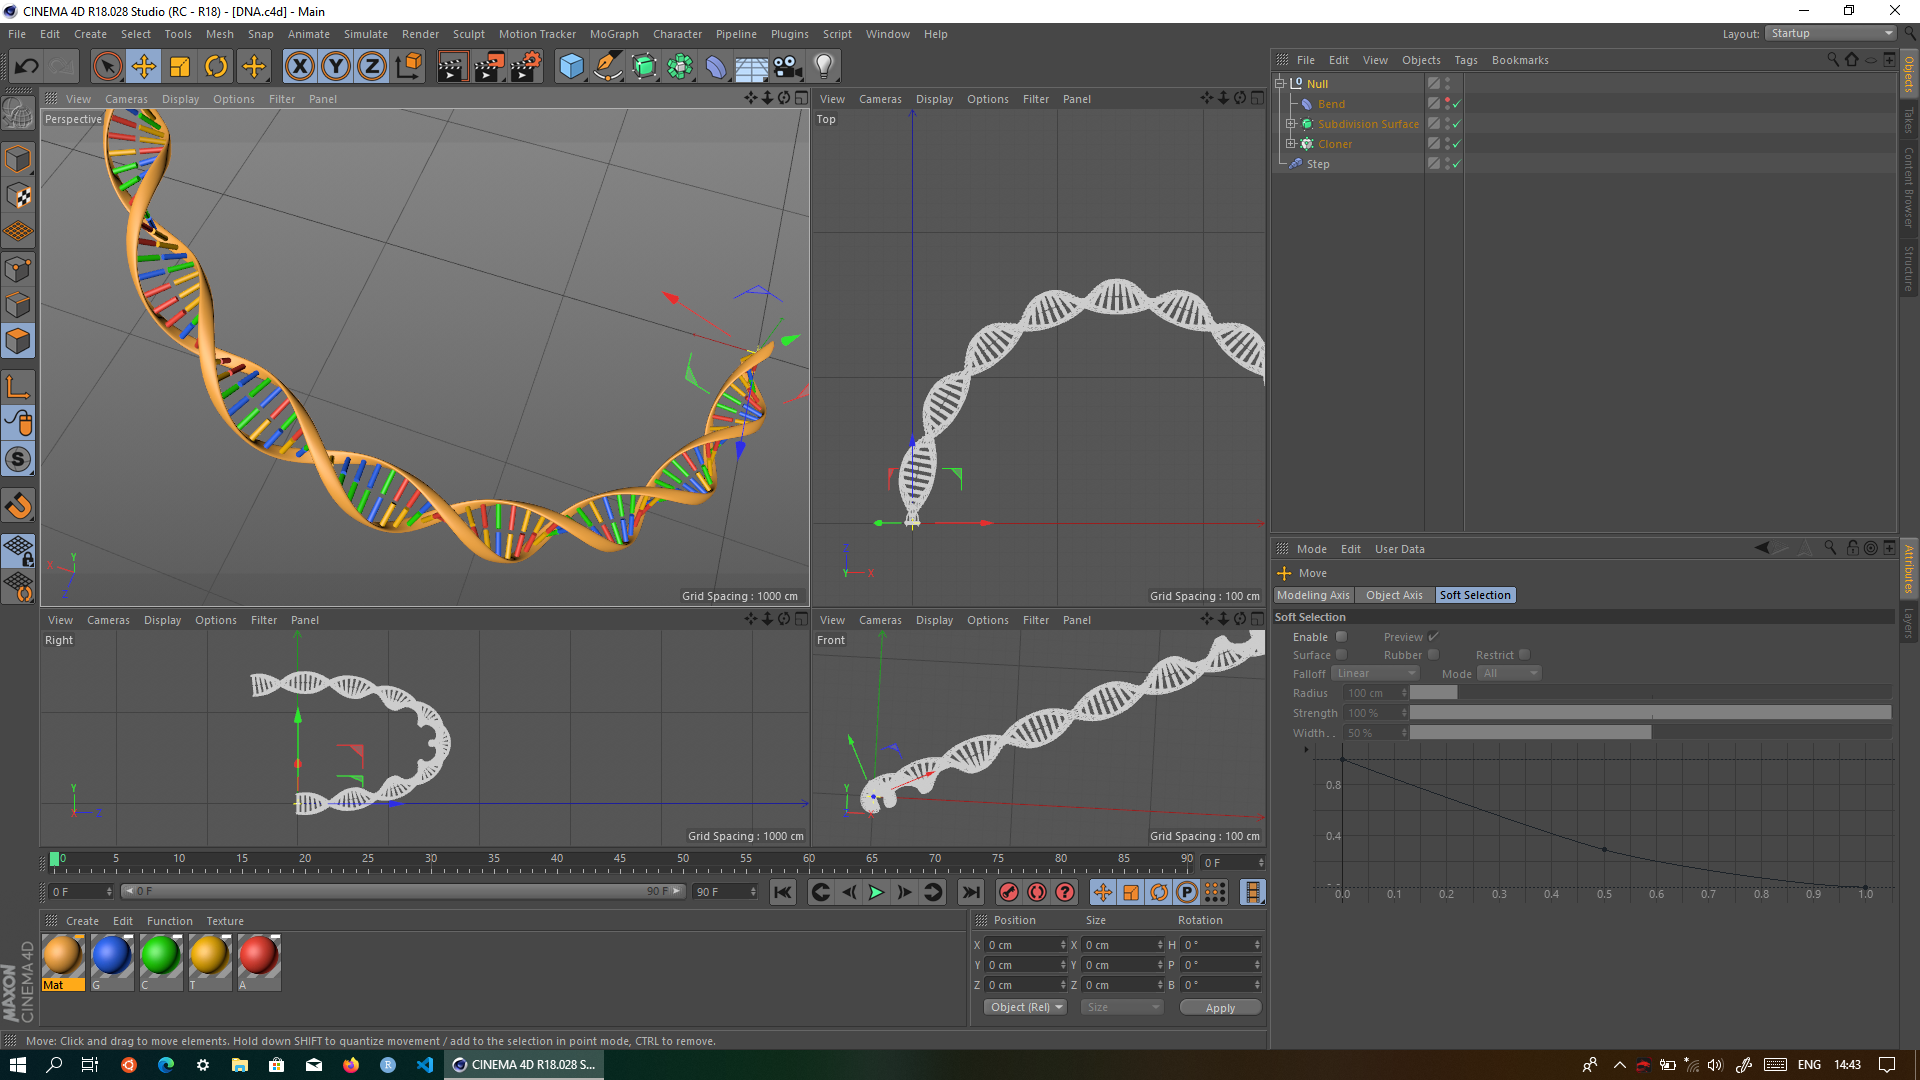This screenshot has width=1920, height=1080.
Task: Click frame 45 on the timeline
Action: (620, 860)
